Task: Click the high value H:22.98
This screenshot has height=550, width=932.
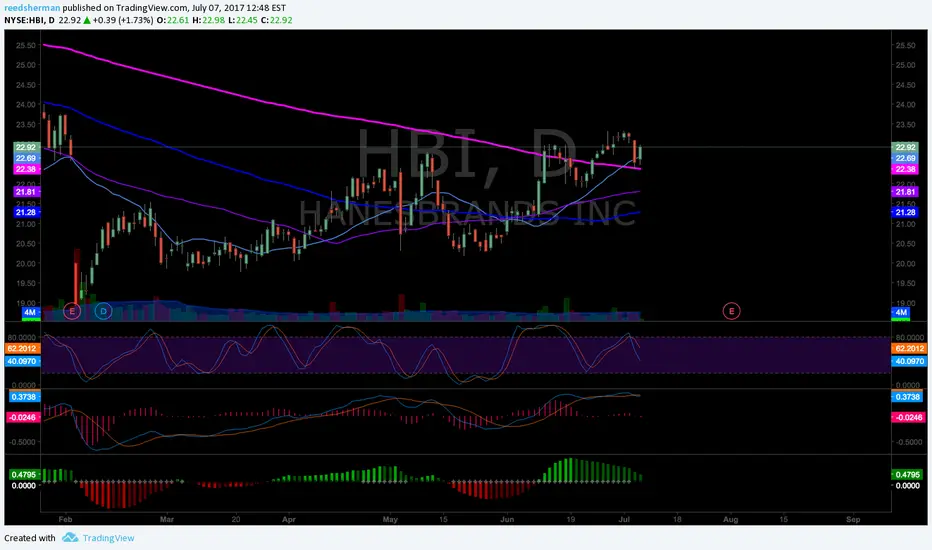Action: (209, 20)
